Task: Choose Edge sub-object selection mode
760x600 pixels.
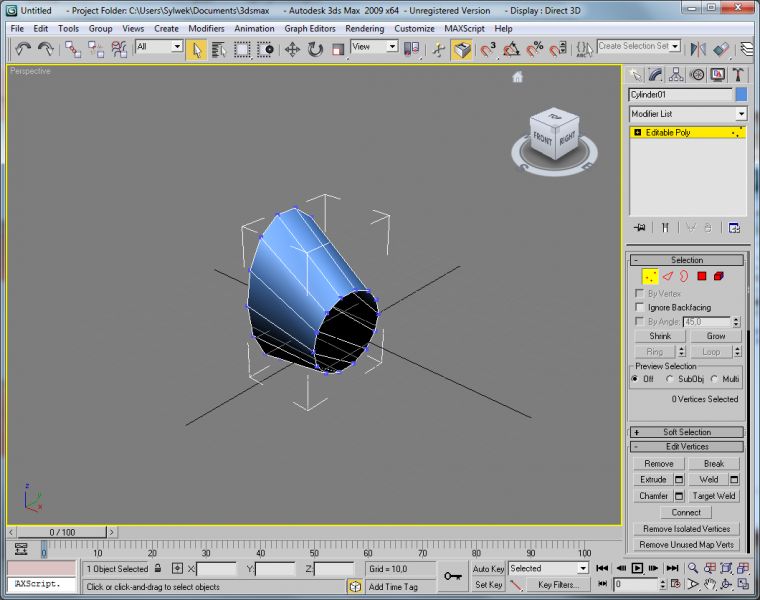Action: click(667, 276)
